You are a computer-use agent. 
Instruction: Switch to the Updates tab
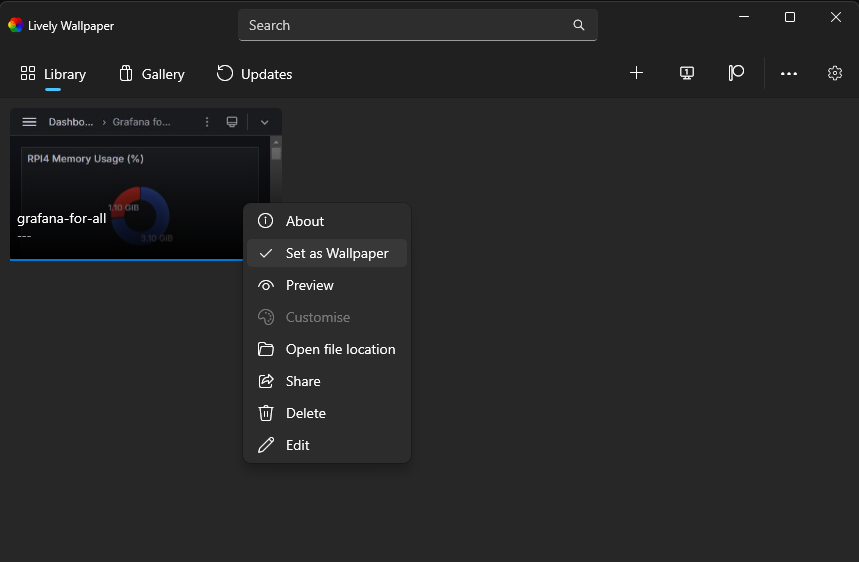[x=255, y=74]
